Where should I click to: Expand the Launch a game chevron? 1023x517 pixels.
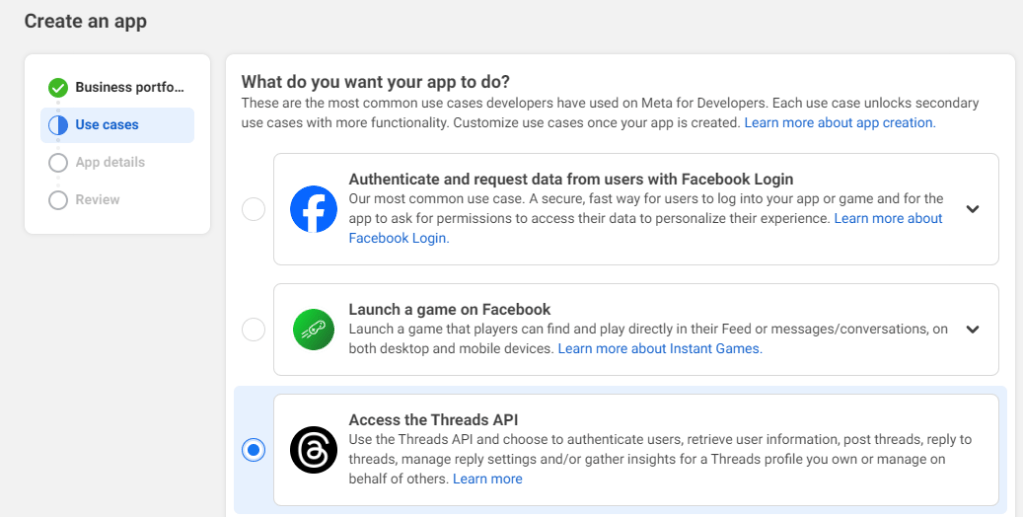(972, 329)
